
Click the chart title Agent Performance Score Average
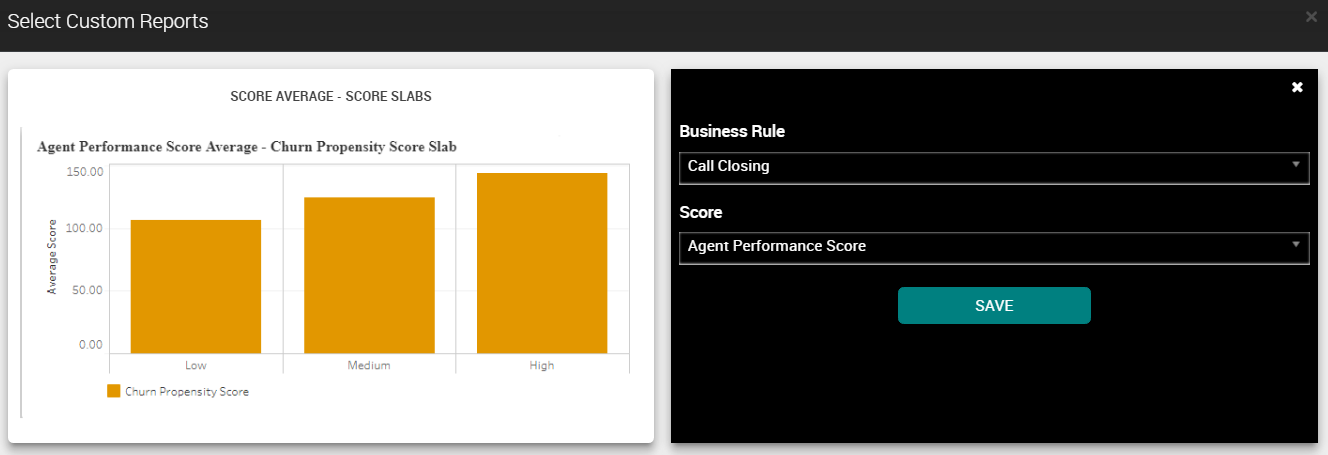(x=247, y=146)
